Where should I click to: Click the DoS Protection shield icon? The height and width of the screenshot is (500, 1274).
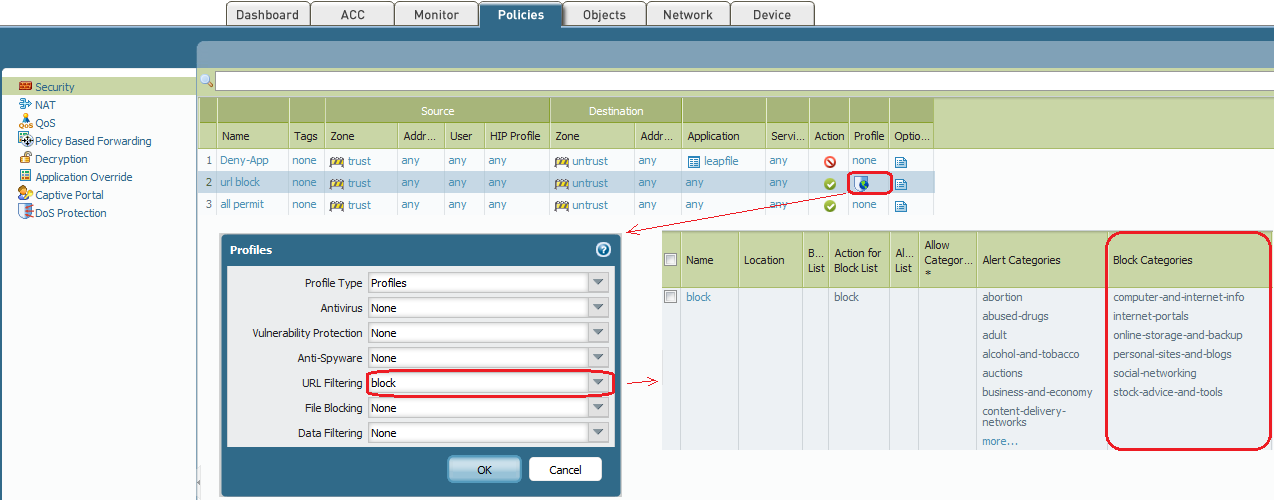(x=26, y=212)
